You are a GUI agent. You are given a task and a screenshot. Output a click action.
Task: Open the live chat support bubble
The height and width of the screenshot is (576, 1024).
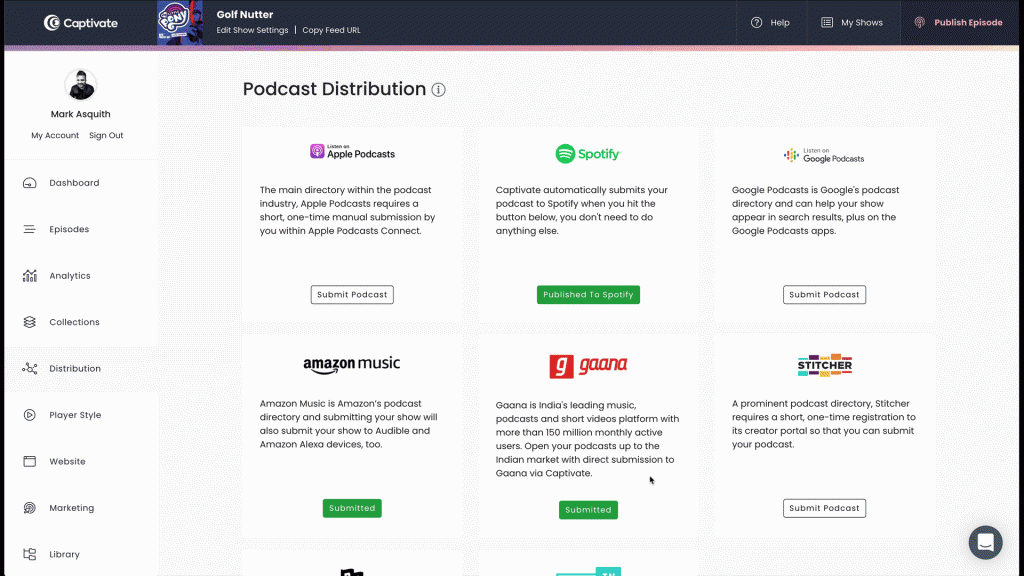point(985,542)
